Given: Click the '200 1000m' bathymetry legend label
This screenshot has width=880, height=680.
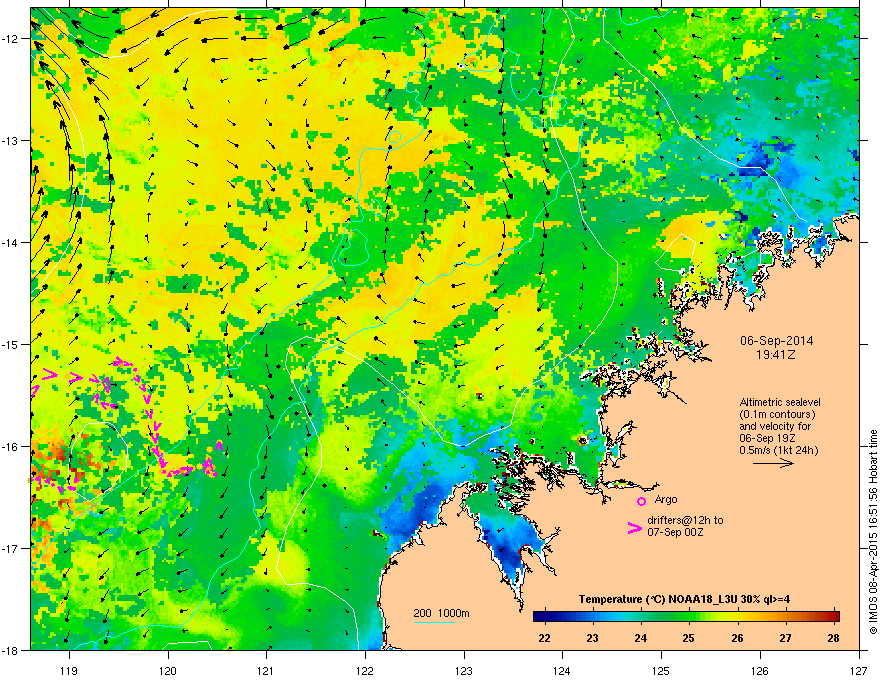Looking at the screenshot, I should pyautogui.click(x=441, y=613).
